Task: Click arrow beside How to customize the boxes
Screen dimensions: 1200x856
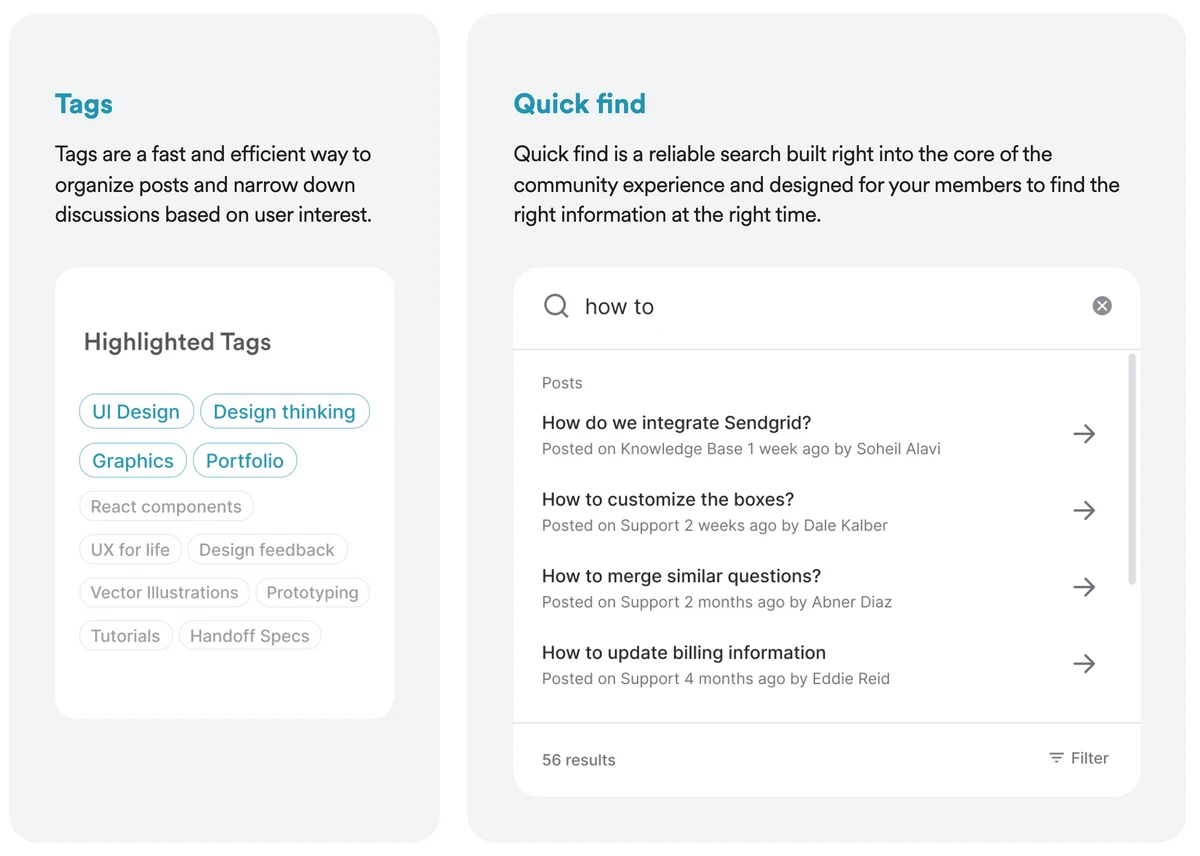Action: coord(1084,511)
